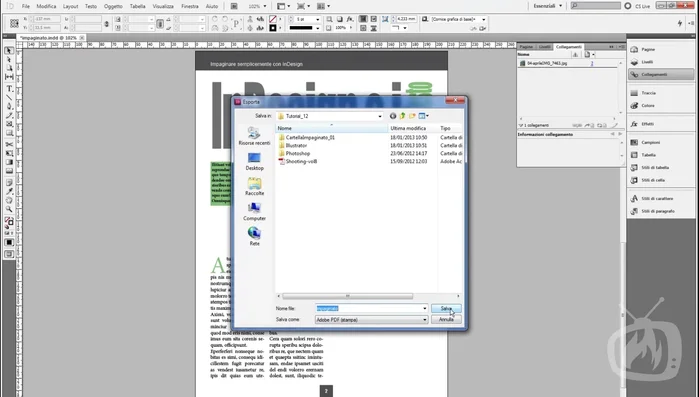Select the Scissors tool in the toolbox
Screen dimensions: 699x397
(9, 144)
